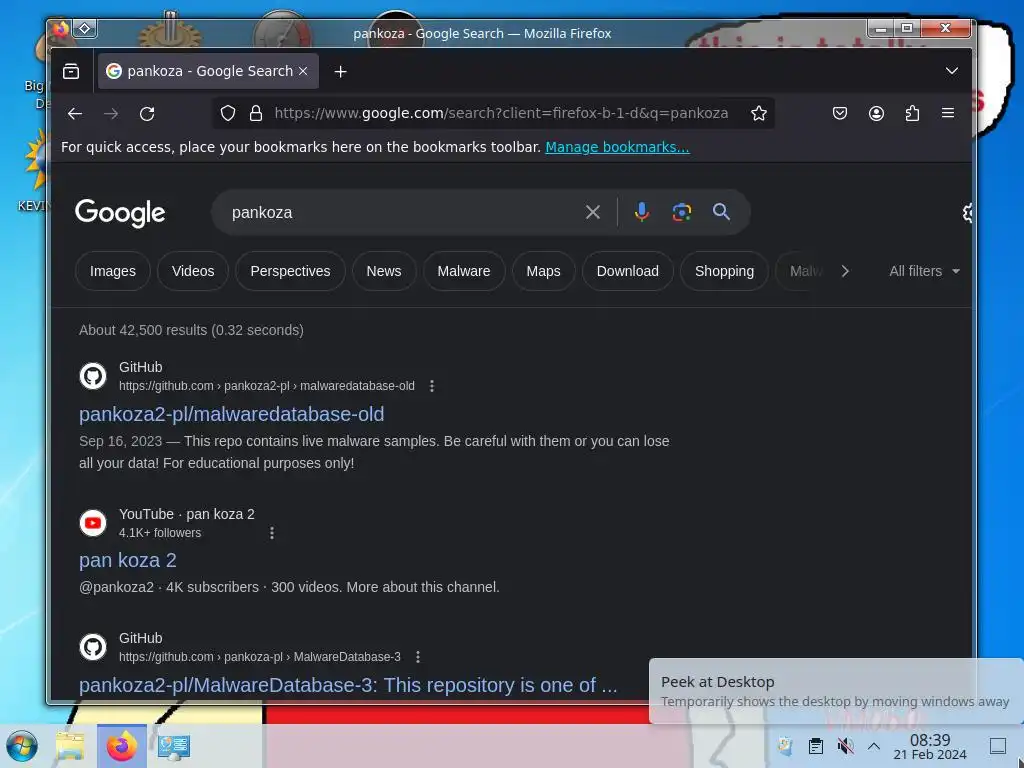1024x768 pixels.
Task: Open the Extensions puzzle icon
Action: click(912, 114)
